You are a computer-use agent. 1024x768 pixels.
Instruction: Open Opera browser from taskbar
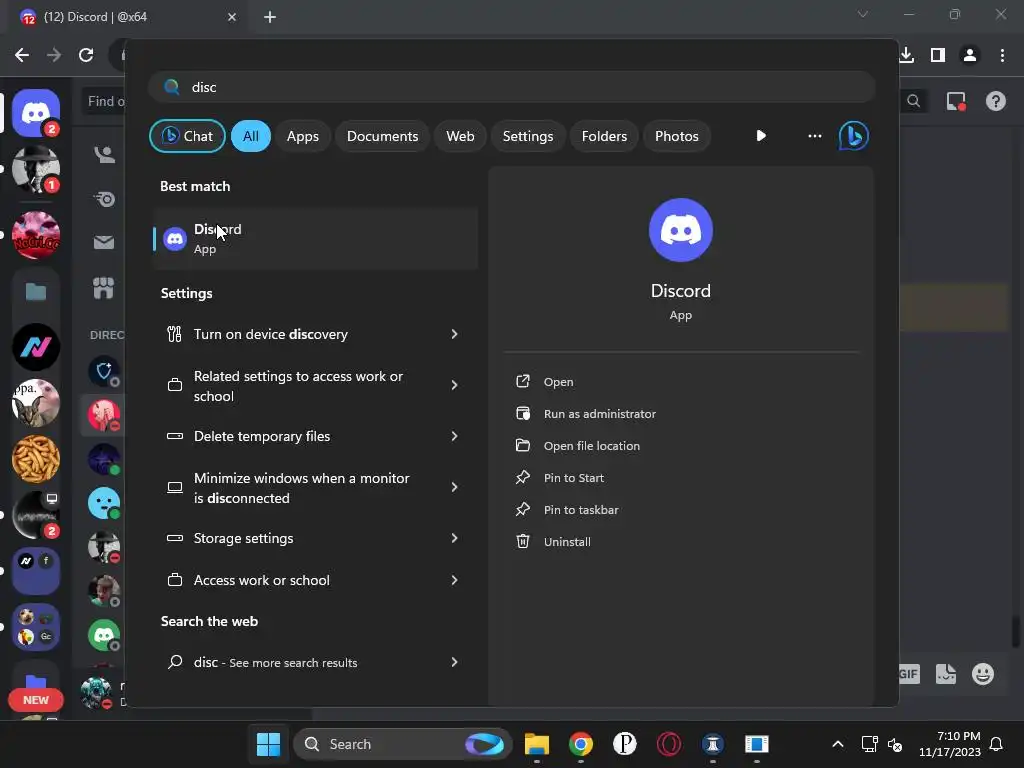point(669,744)
